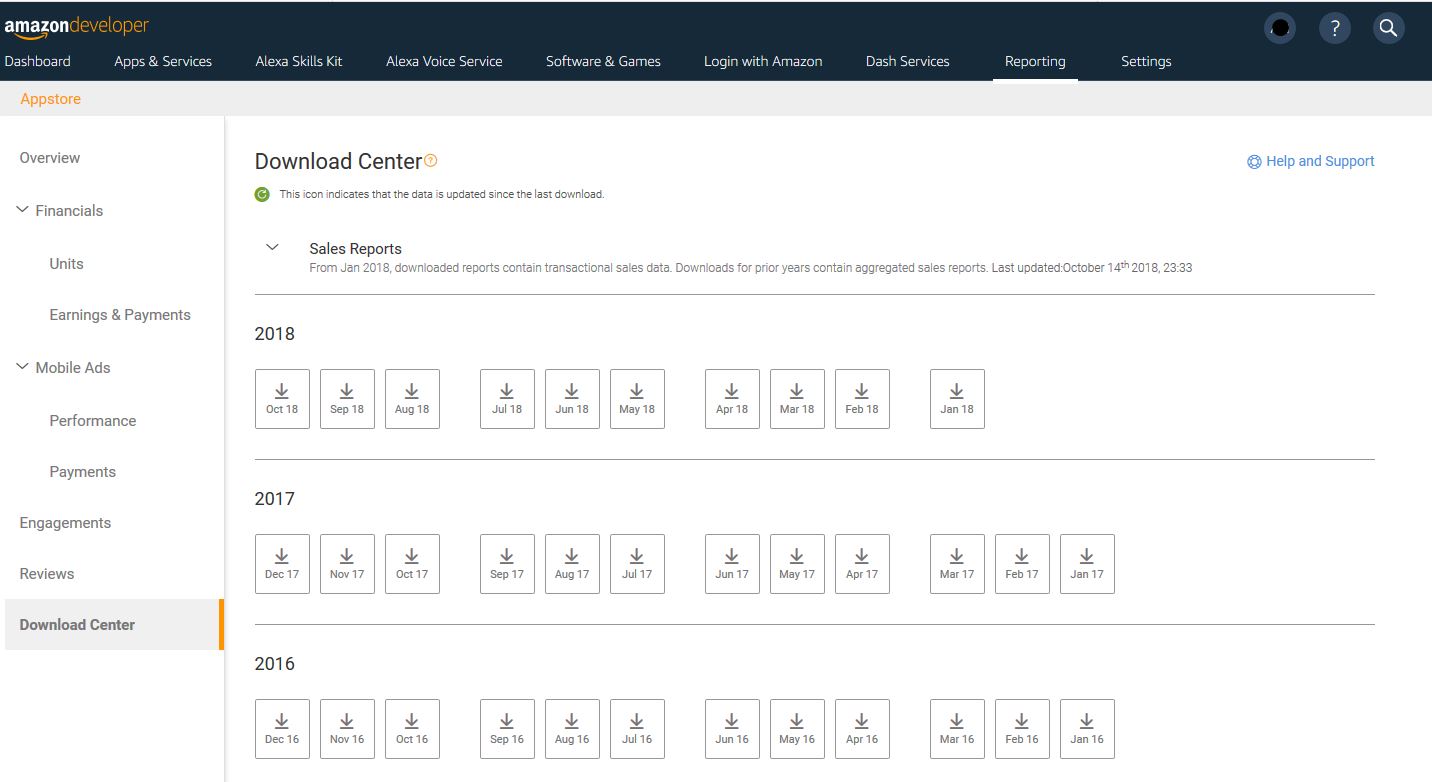Open Reviews in the sidebar
This screenshot has width=1432, height=782.
tap(47, 574)
